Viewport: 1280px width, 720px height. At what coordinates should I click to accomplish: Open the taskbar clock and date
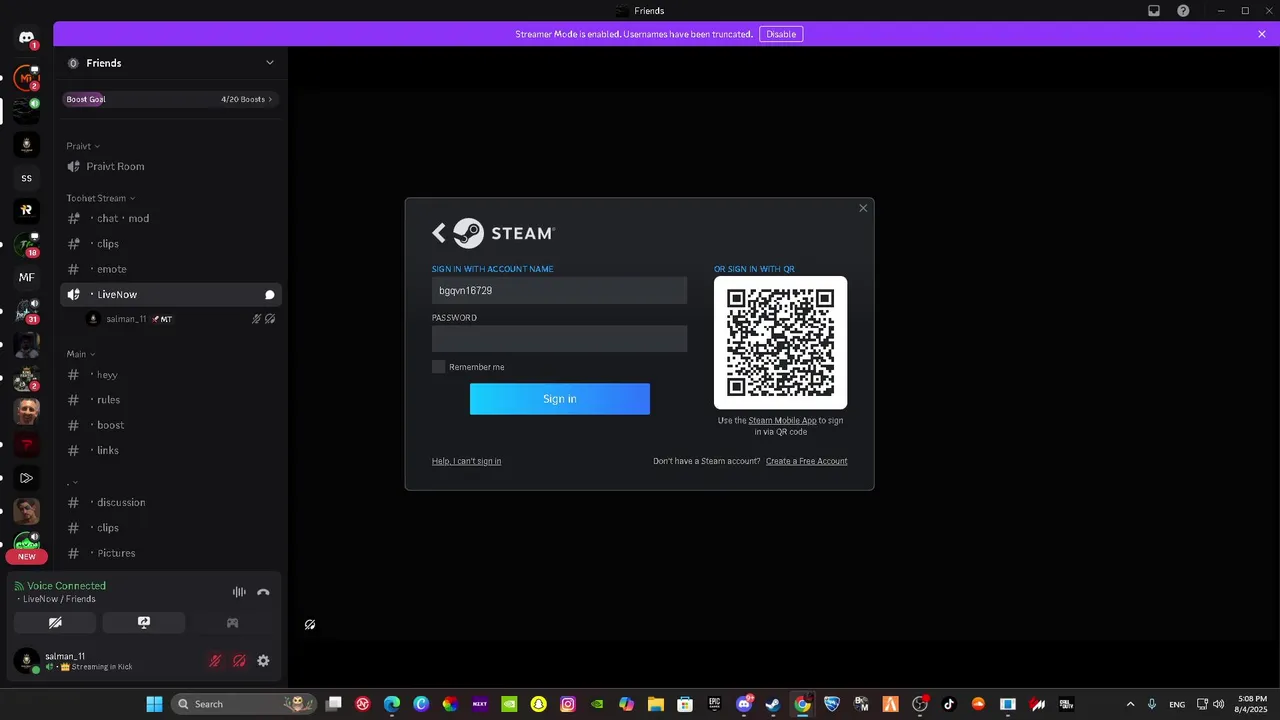click(x=1252, y=704)
